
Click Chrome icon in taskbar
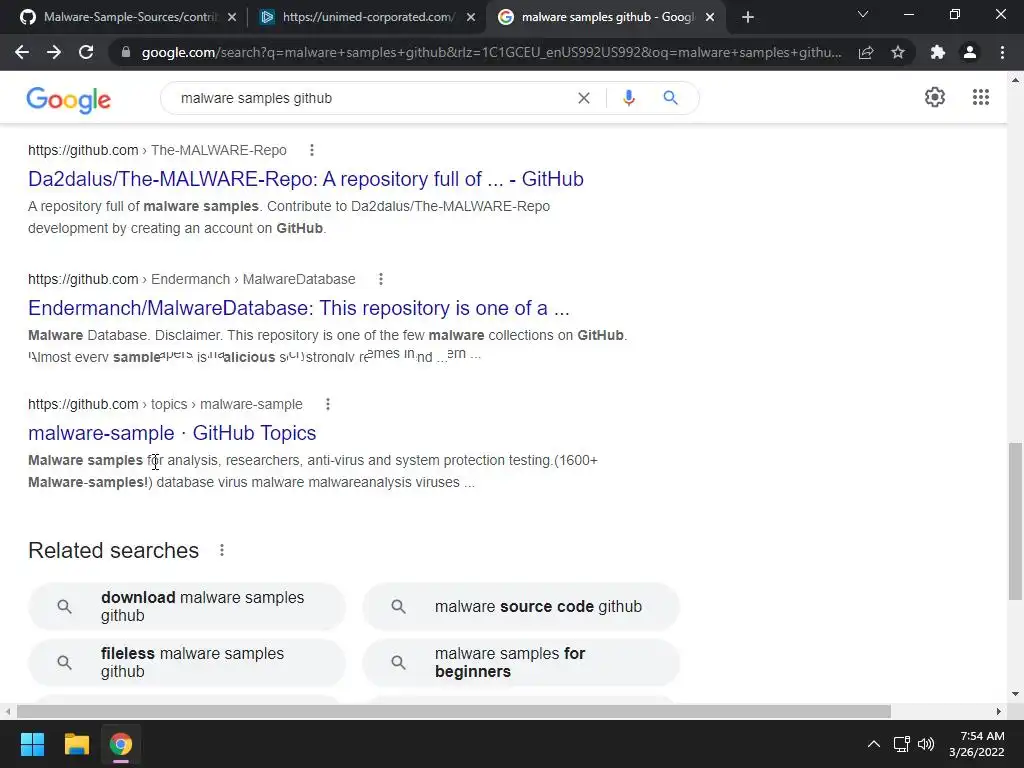[121, 744]
